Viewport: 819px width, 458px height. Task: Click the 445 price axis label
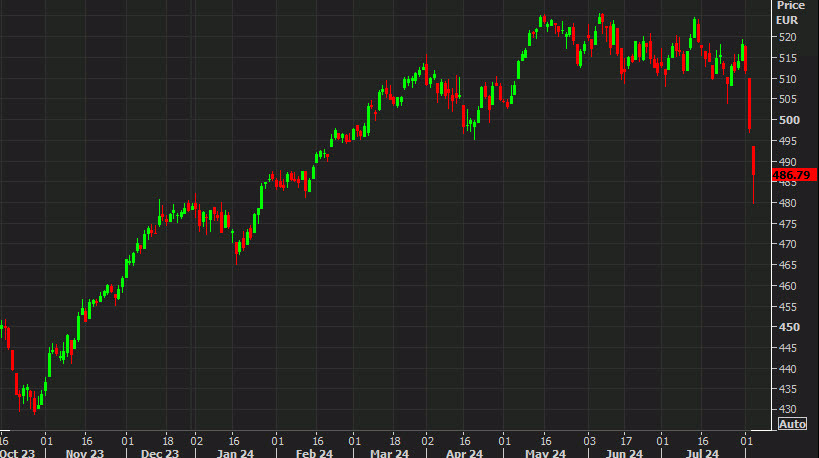pyautogui.click(x=787, y=348)
